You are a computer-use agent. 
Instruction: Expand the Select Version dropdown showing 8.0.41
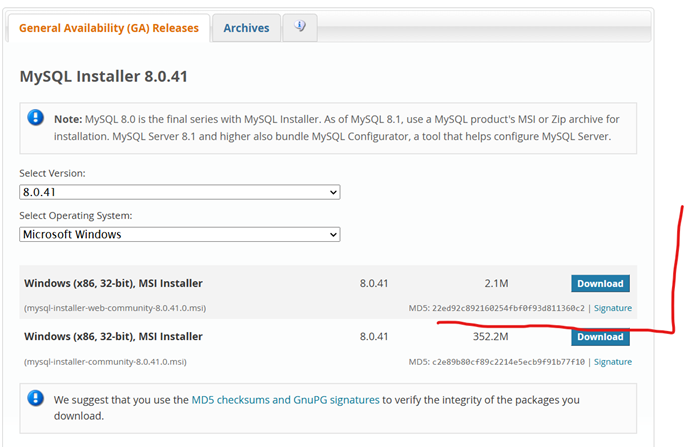click(180, 192)
